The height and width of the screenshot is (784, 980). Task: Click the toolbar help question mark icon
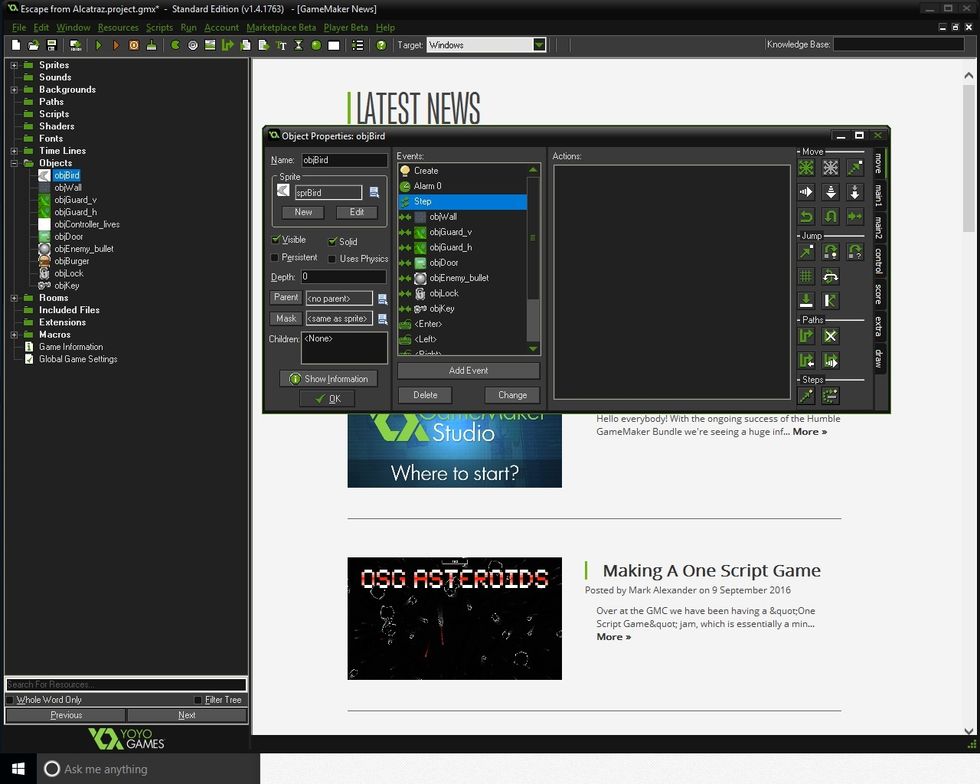381,45
